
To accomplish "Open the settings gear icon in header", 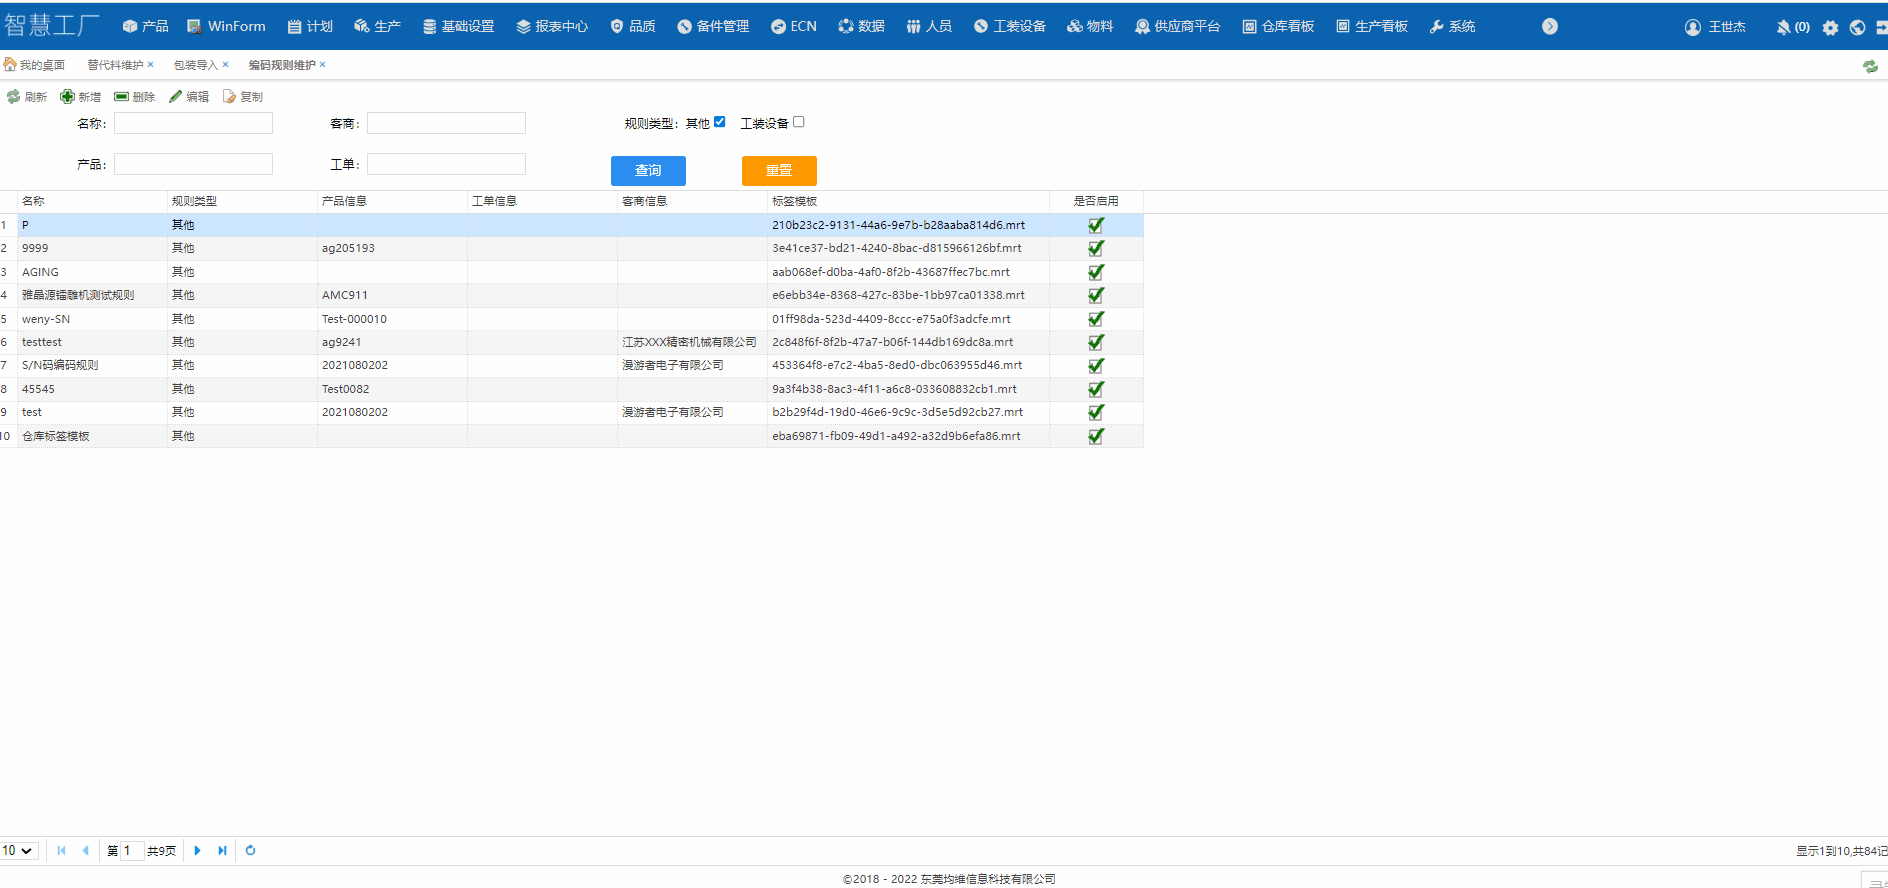I will [1830, 27].
